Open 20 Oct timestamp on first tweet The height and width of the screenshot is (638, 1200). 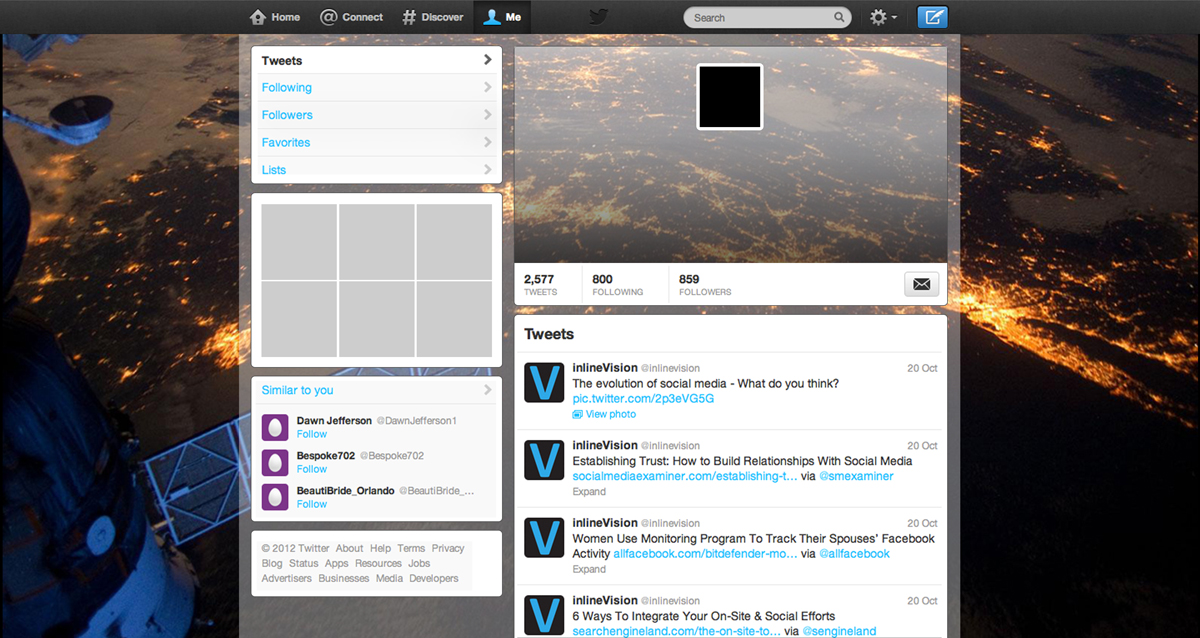[922, 368]
